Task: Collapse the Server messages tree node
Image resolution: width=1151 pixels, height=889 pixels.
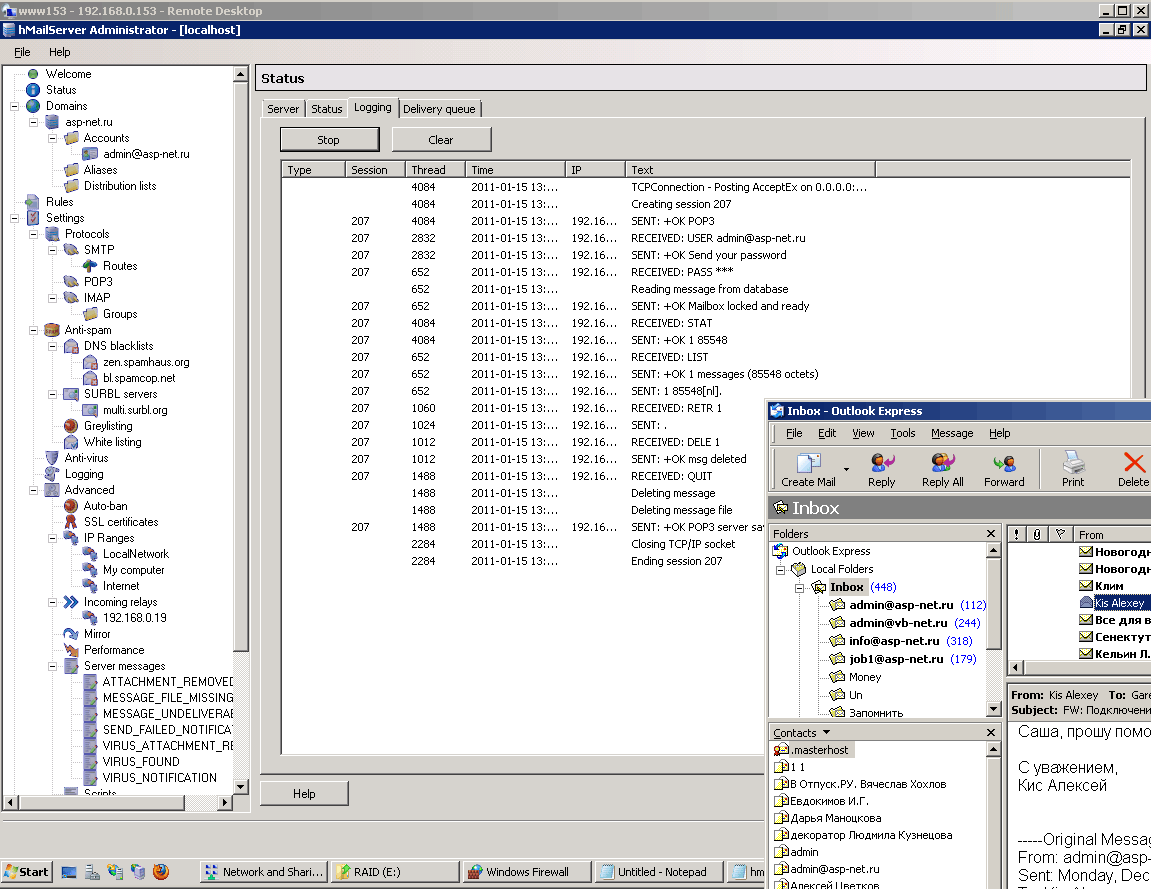Action: (53, 666)
